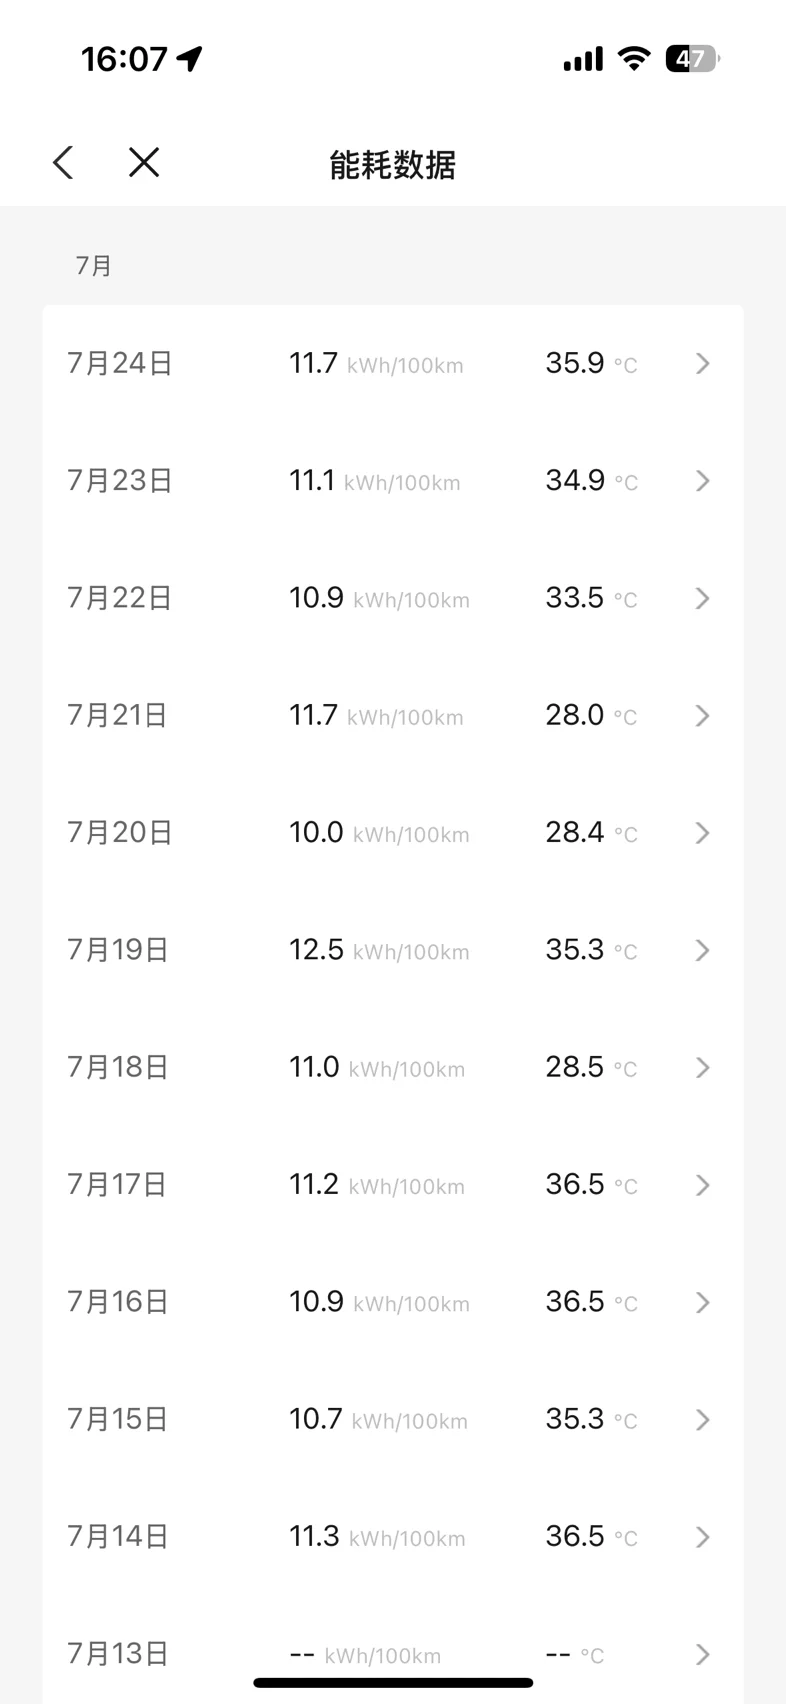786x1704 pixels.
Task: Tap the location arrow beside the time
Action: (x=189, y=59)
